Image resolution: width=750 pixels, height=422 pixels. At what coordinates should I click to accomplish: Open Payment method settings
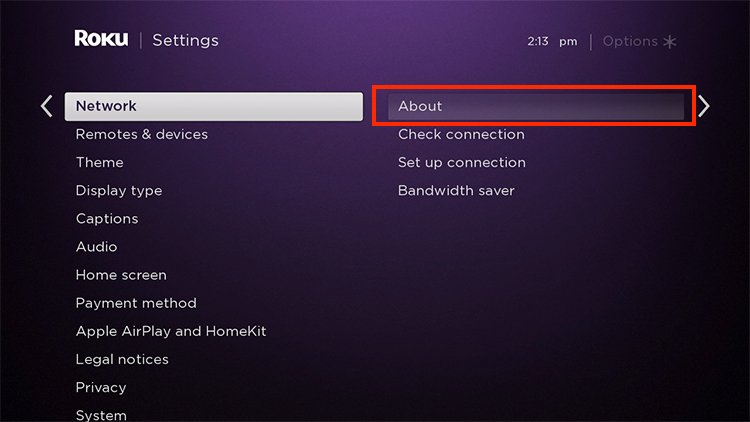[136, 303]
